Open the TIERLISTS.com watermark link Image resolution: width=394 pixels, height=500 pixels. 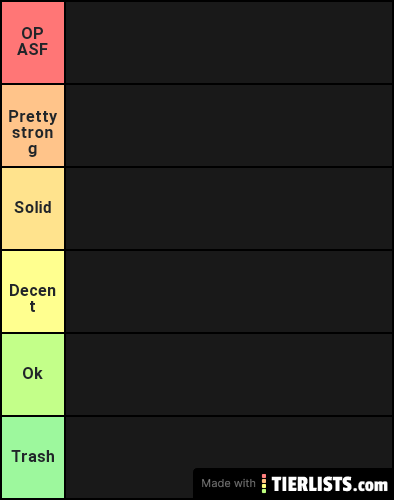click(330, 484)
